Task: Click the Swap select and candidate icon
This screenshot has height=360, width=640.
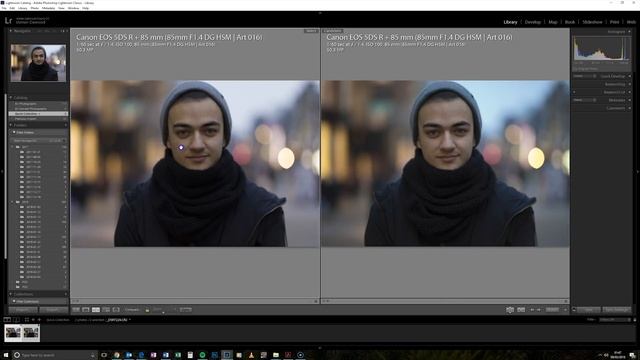Action: (x=510, y=310)
